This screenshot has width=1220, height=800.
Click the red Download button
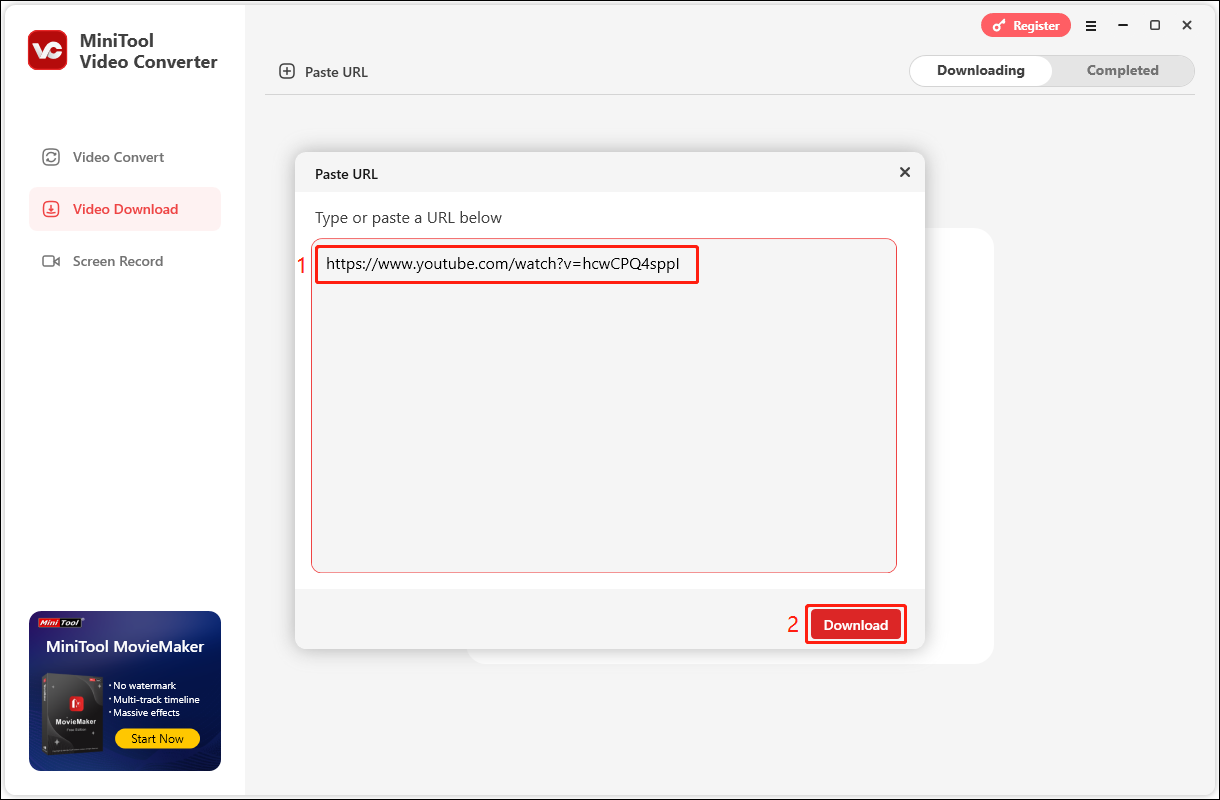pos(856,625)
